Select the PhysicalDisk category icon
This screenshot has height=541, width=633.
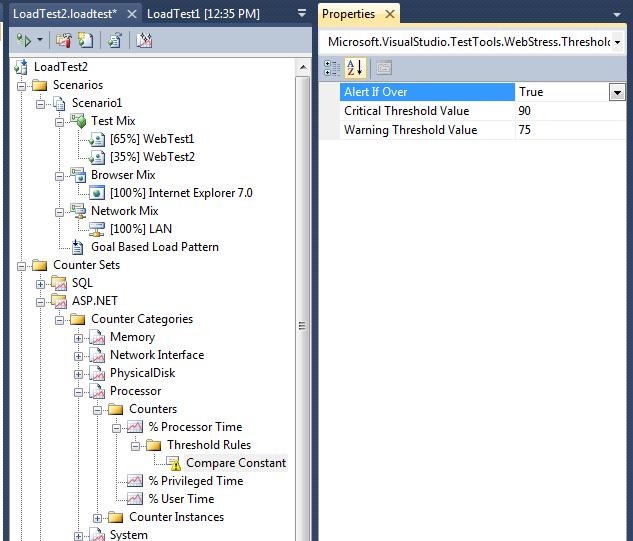(x=97, y=373)
